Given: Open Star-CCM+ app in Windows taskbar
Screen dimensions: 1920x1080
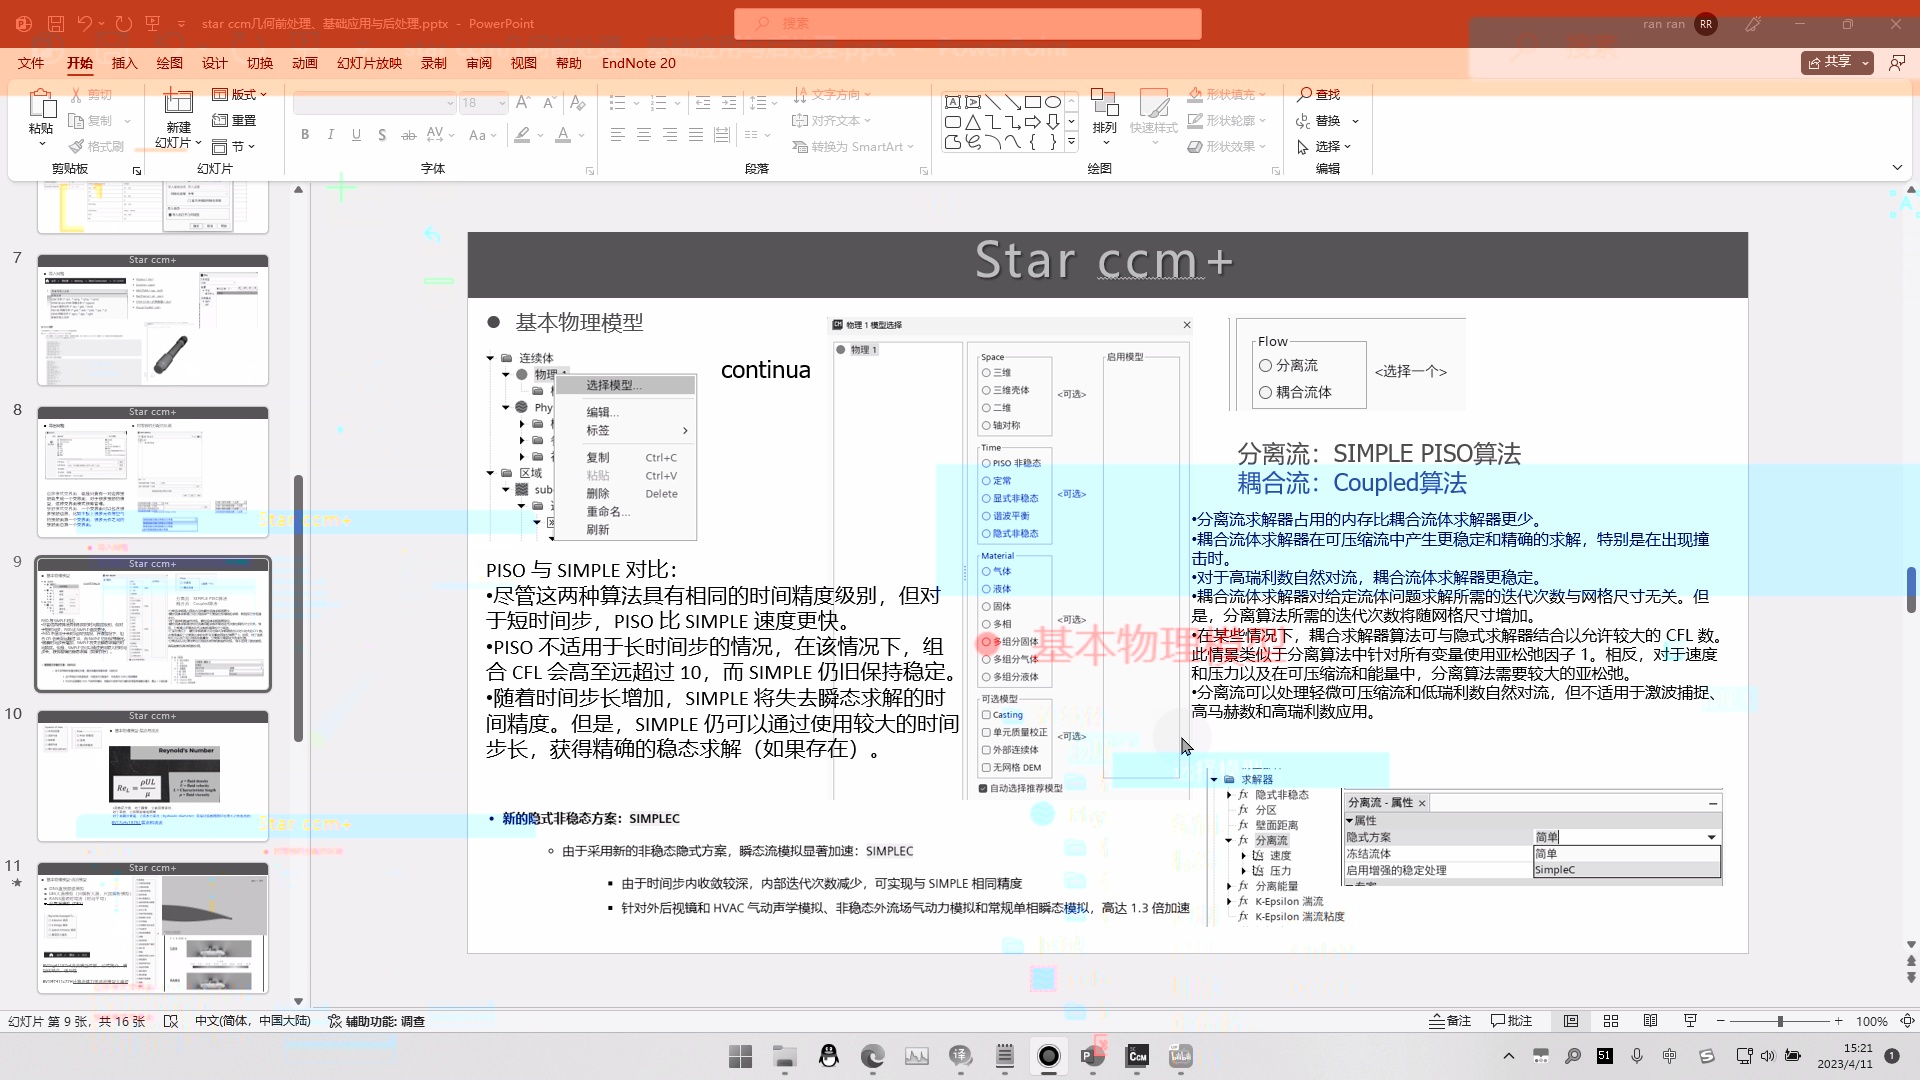Looking at the screenshot, I should point(1137,1056).
